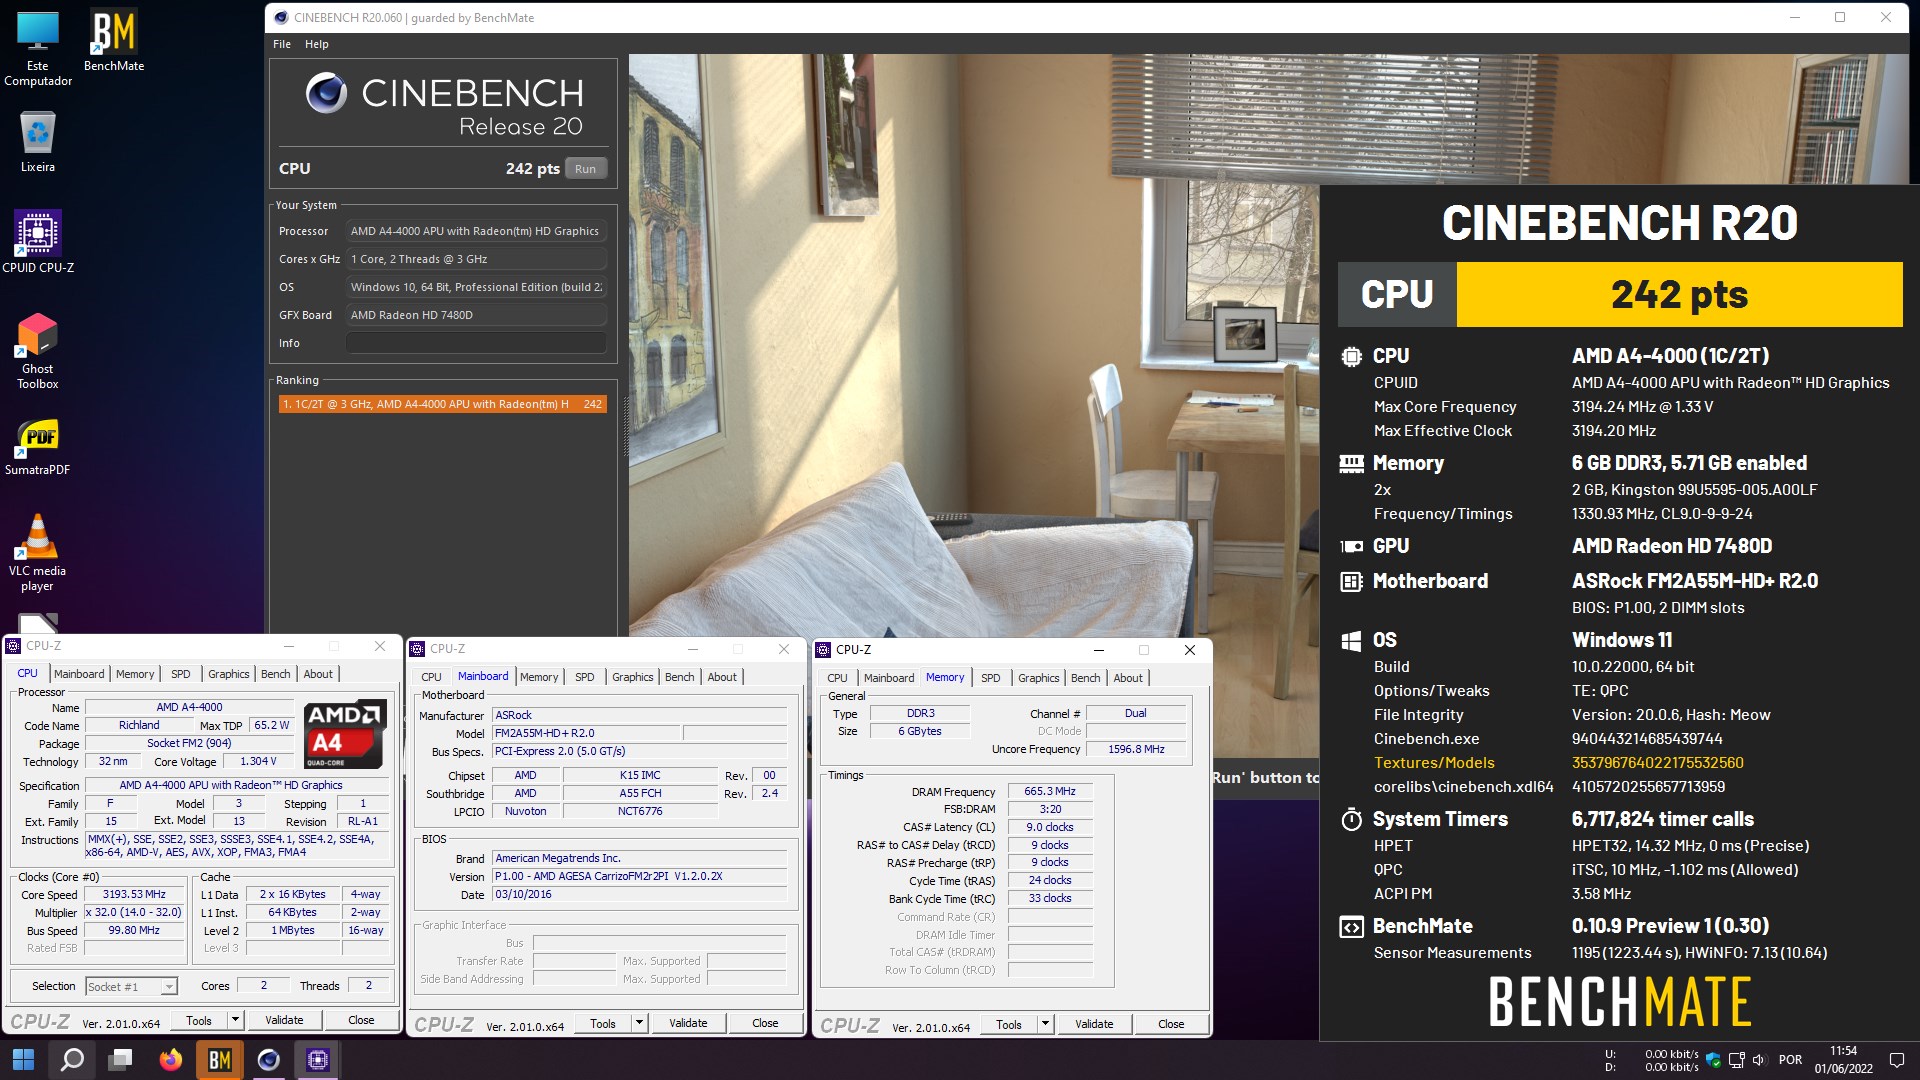Open About tab in Memory CPU-Z window

(1128, 678)
